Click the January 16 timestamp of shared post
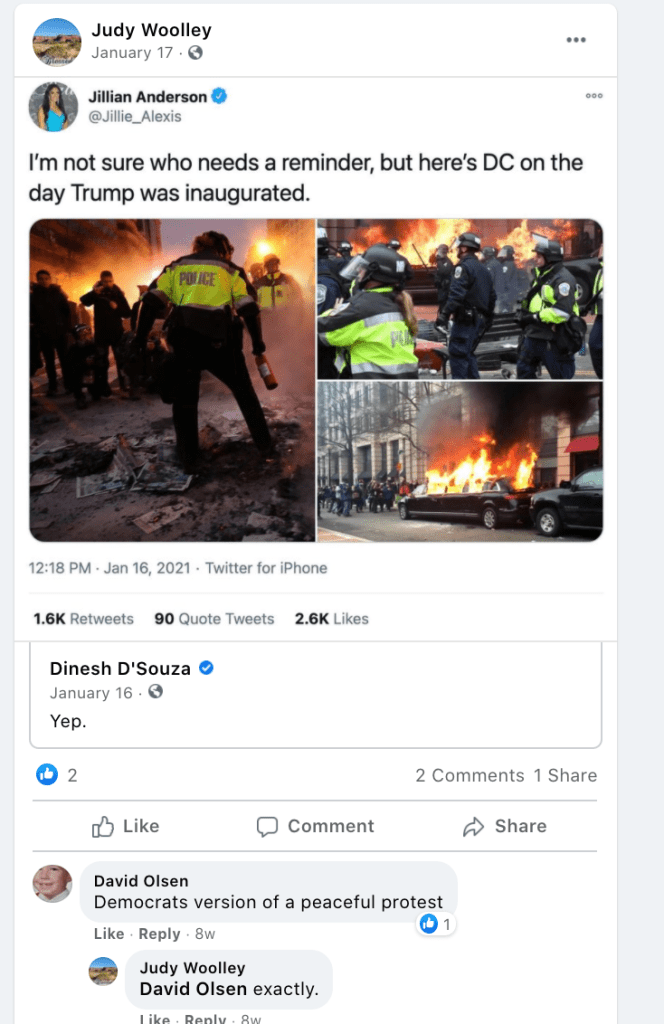 (91, 693)
